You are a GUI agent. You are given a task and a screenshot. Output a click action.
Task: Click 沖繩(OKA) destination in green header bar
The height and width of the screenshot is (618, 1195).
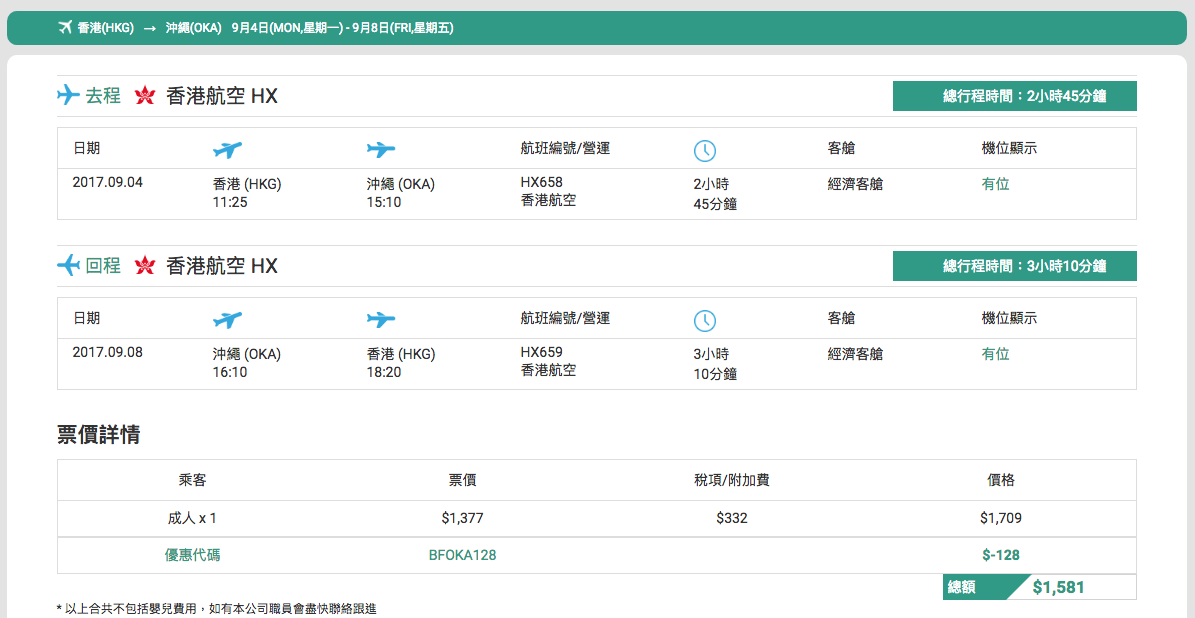(x=194, y=28)
